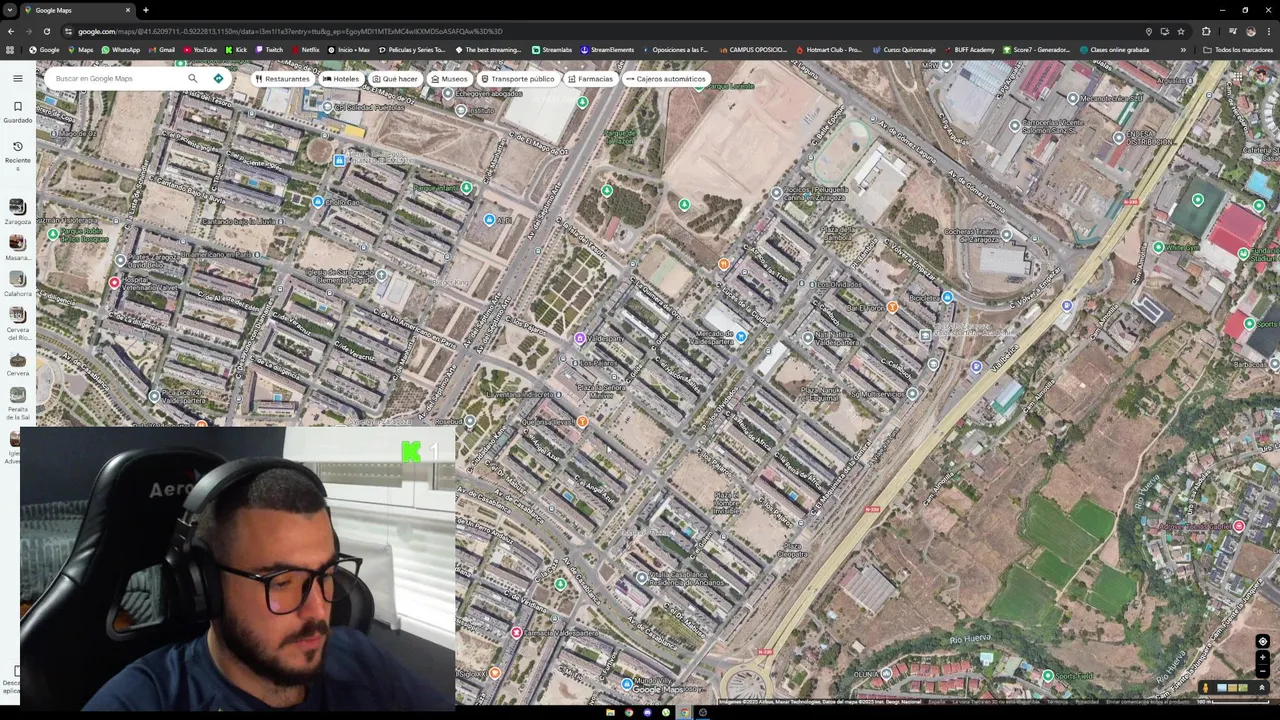Select the Cajeros automáticos chip

(666, 79)
